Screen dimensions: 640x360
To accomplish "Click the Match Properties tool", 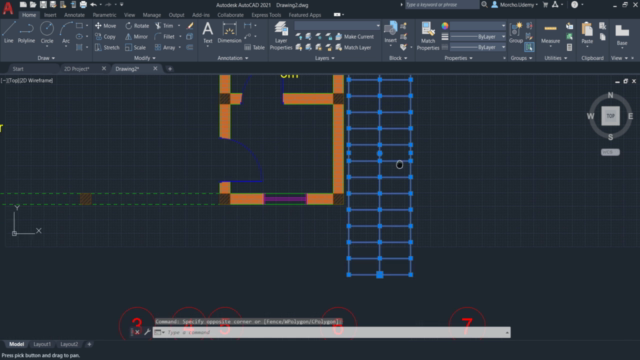I will [428, 36].
